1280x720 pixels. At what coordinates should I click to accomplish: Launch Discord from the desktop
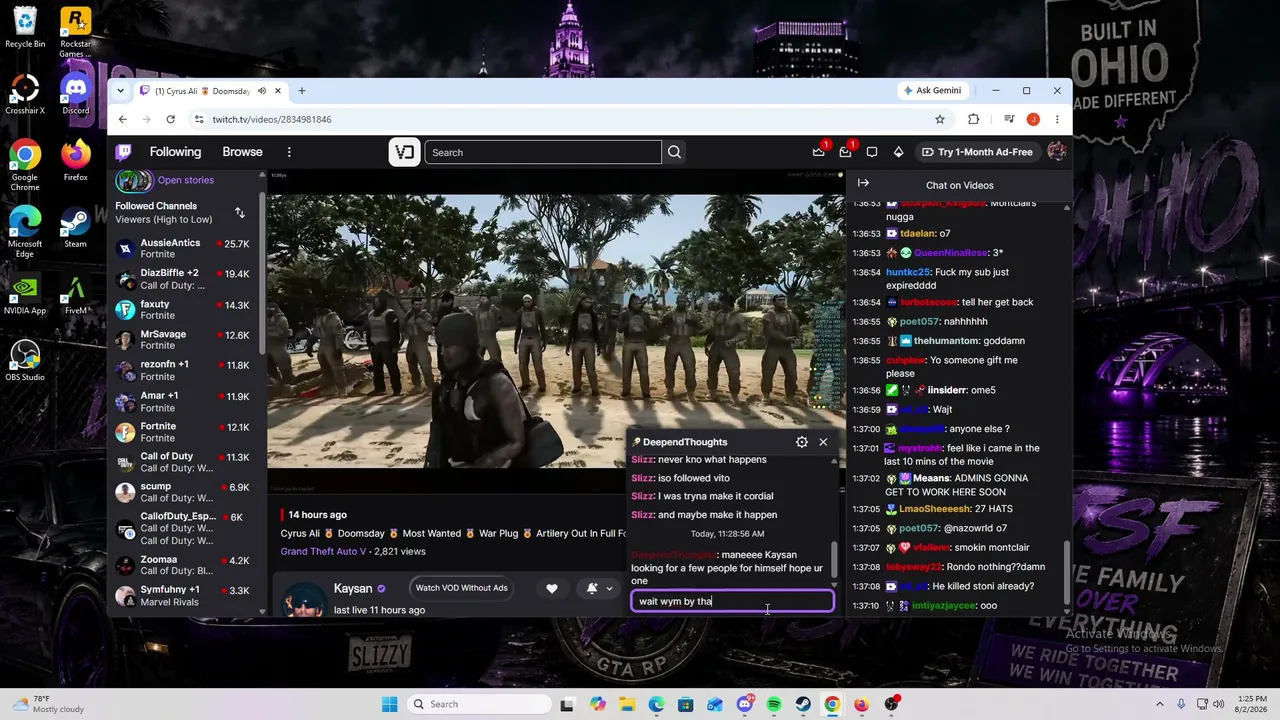75,95
